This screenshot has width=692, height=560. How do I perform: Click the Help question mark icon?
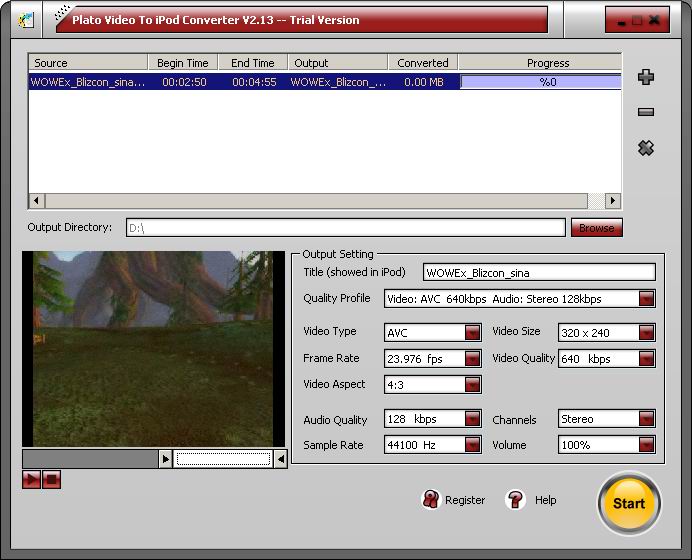click(x=515, y=500)
